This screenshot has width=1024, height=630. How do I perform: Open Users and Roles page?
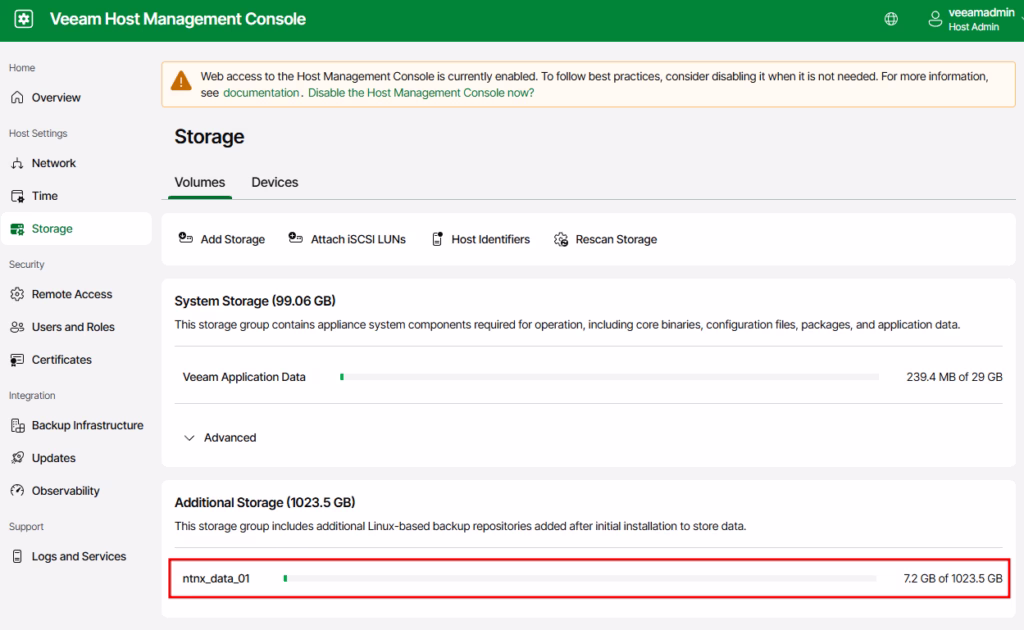[x=76, y=327]
